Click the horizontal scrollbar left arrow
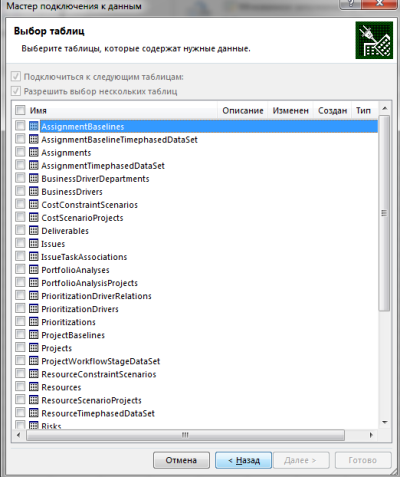 pyautogui.click(x=19, y=435)
